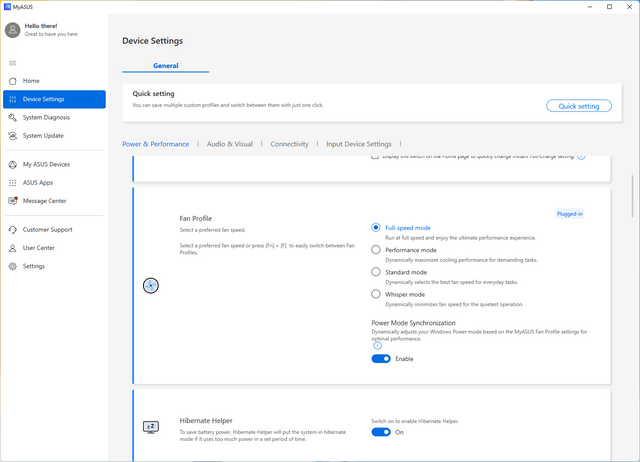Switch to Input Device Settings section
The height and width of the screenshot is (462, 640).
pos(358,144)
